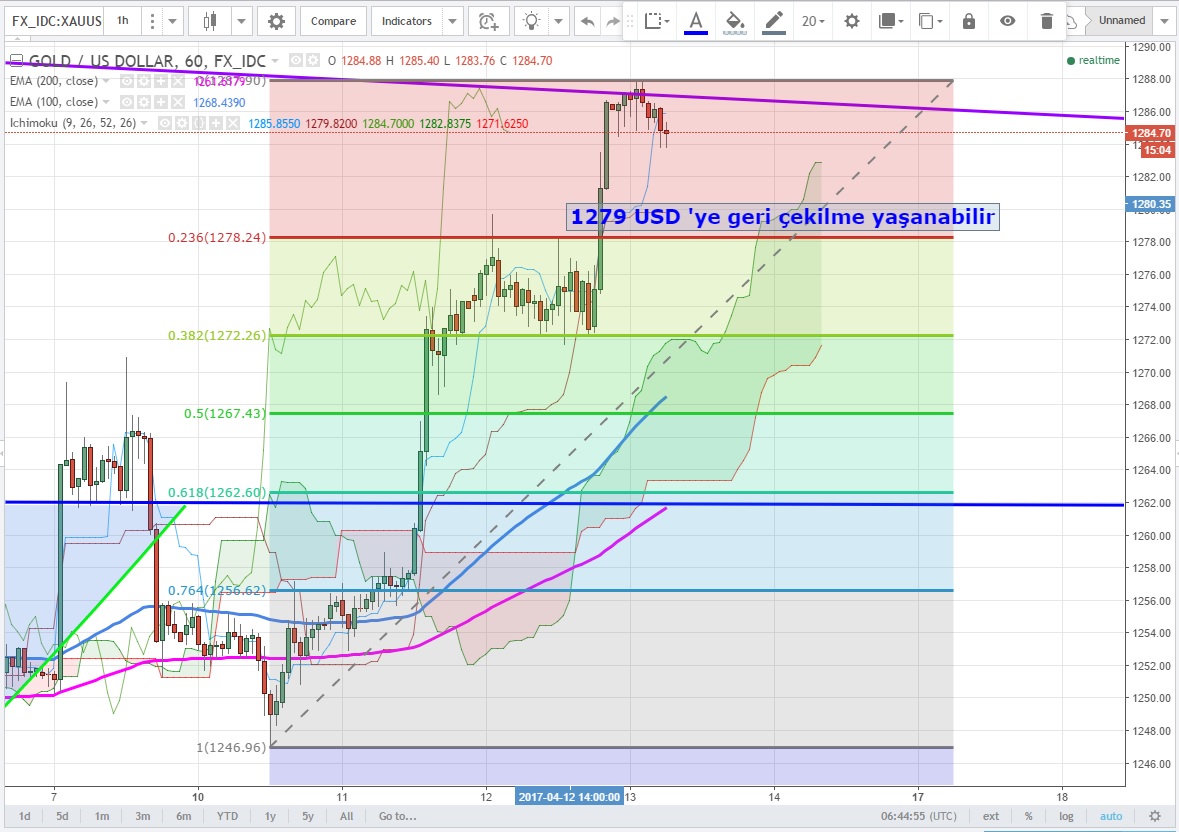The image size is (1179, 832).
Task: Toggle drawing visibility with eye icon
Action: (1007, 21)
